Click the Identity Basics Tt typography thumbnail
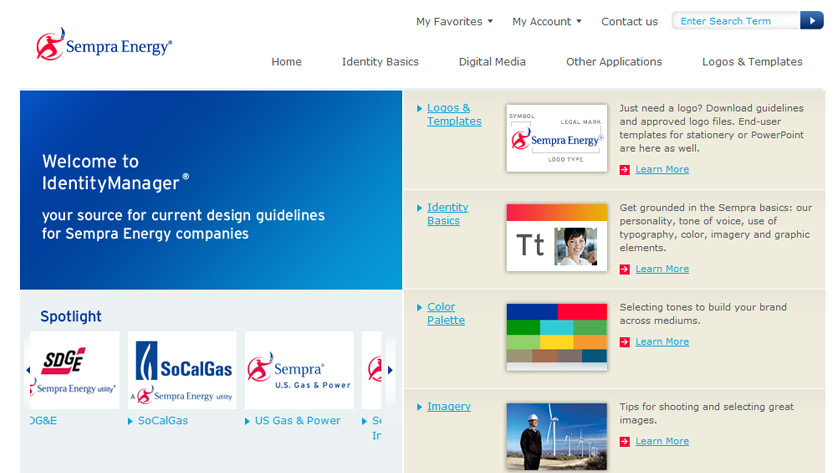This screenshot has width=840, height=473. pos(557,237)
